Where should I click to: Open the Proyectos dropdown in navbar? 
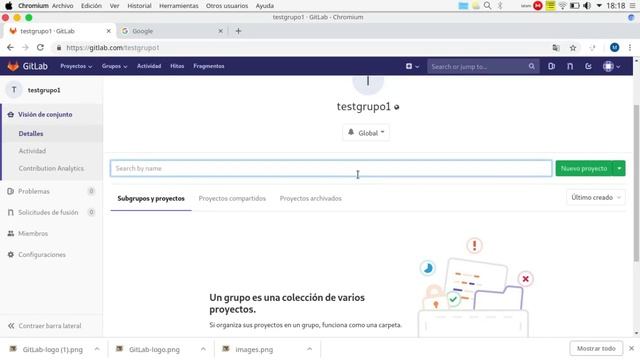click(76, 66)
